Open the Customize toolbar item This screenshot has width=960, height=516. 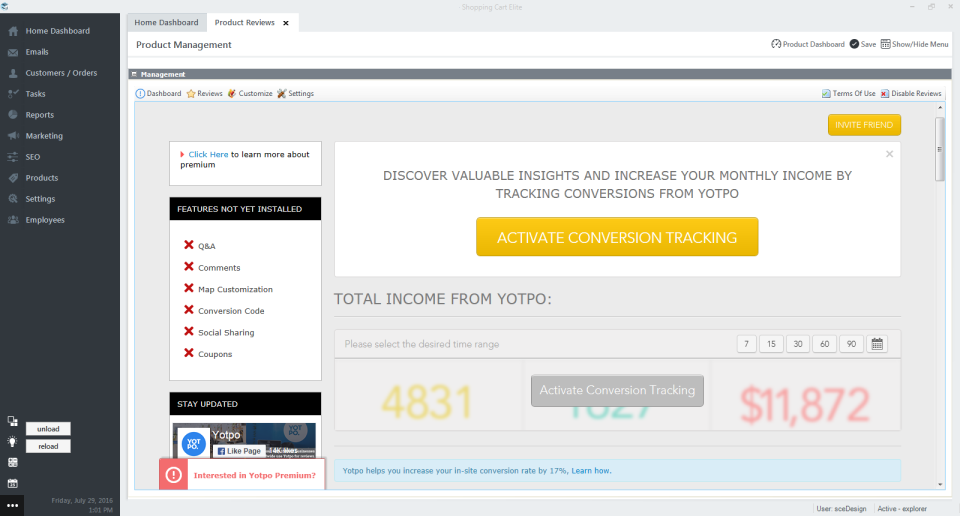(x=250, y=94)
